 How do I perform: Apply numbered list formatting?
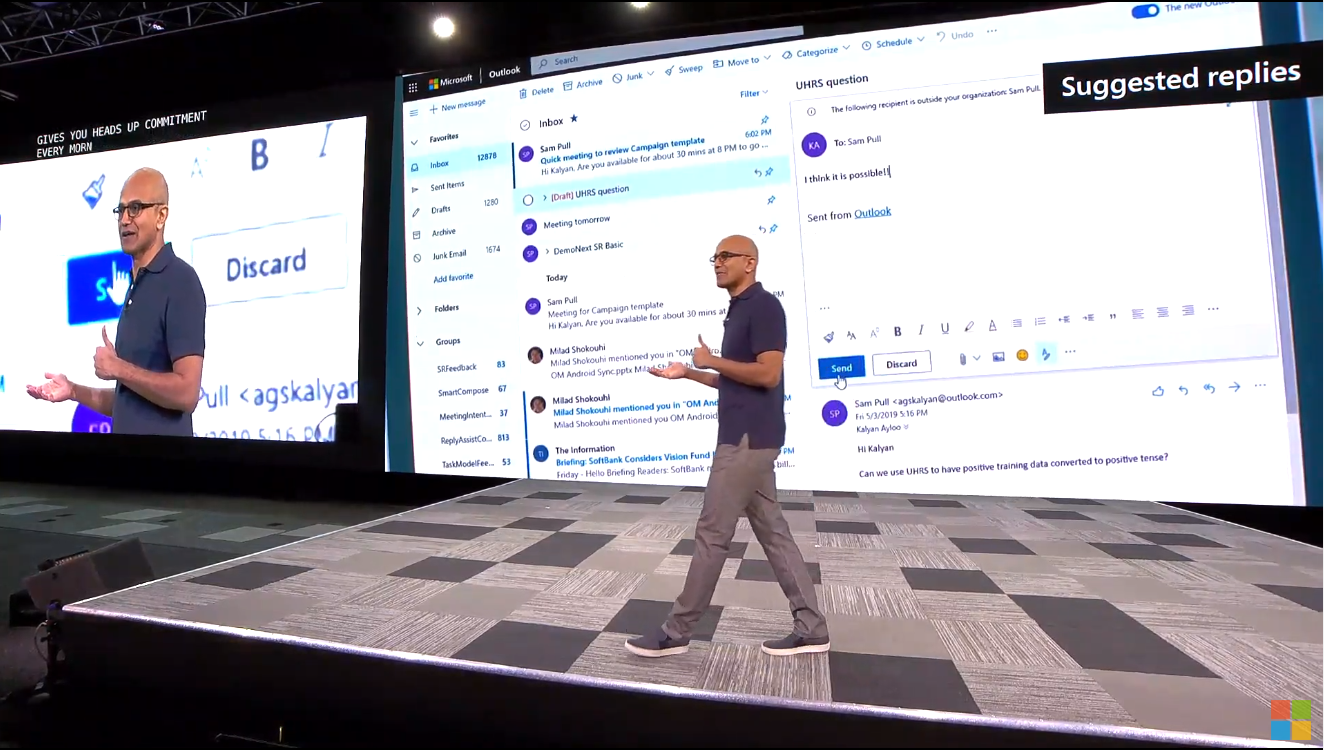tap(1040, 321)
